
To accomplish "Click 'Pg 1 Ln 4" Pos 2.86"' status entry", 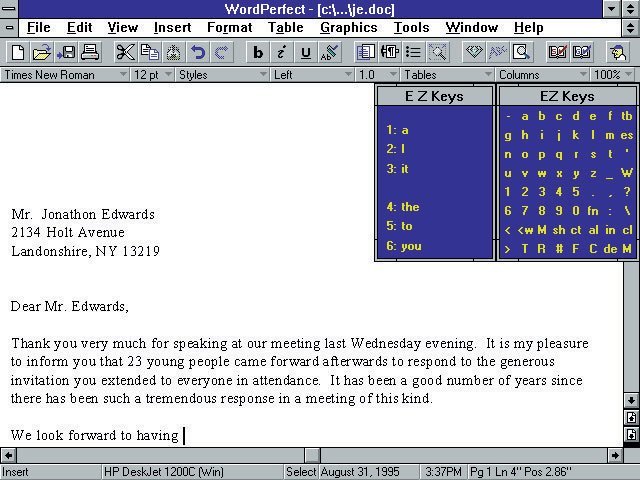I will [553, 472].
